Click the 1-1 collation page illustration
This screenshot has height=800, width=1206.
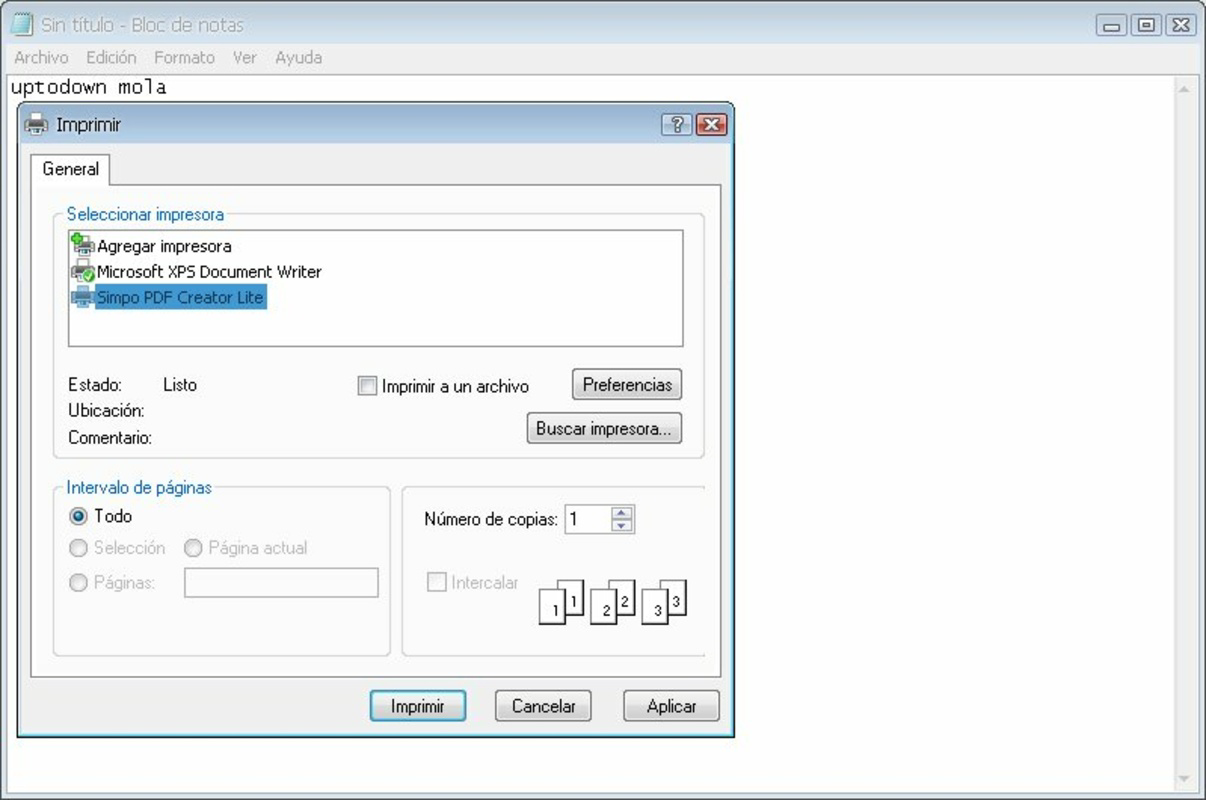(x=561, y=602)
